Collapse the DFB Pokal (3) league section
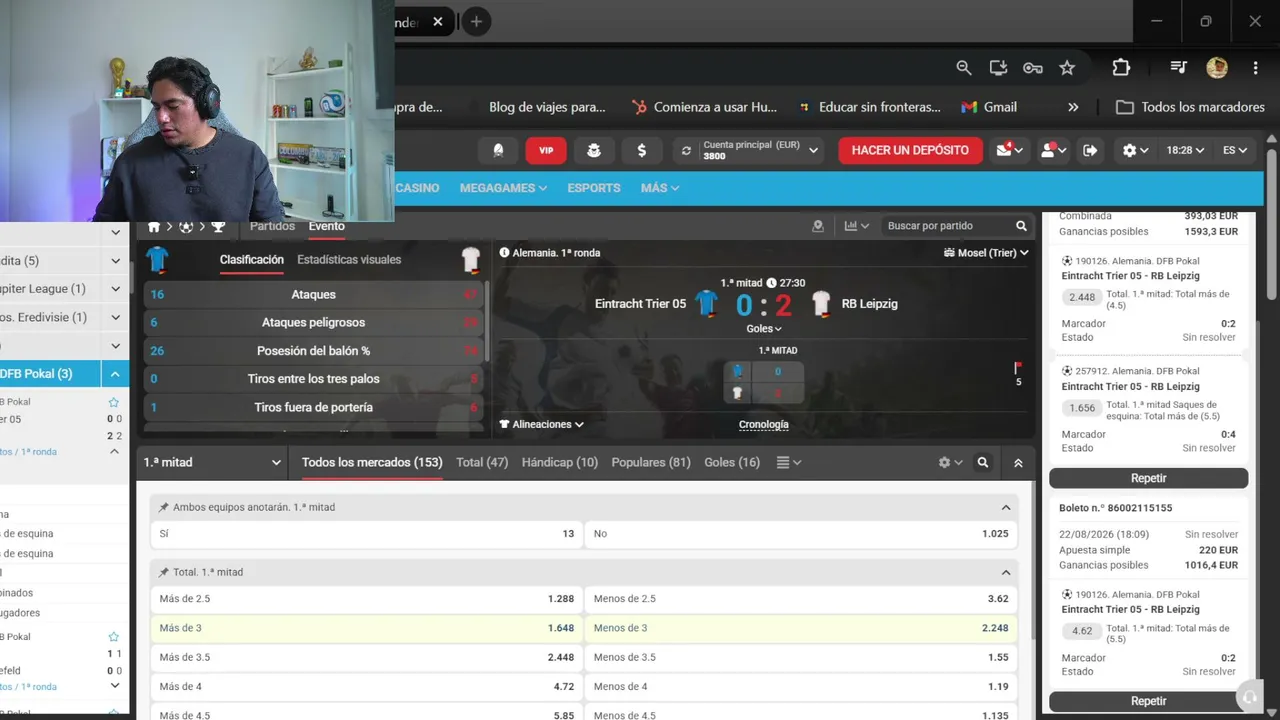The height and width of the screenshot is (720, 1280). (x=115, y=374)
